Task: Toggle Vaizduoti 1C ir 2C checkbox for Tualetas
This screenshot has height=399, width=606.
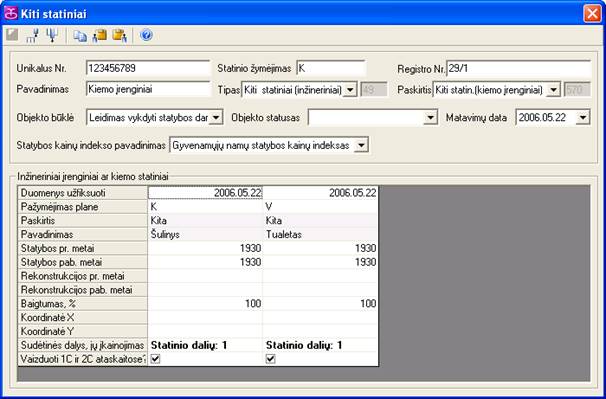Action: [x=271, y=359]
